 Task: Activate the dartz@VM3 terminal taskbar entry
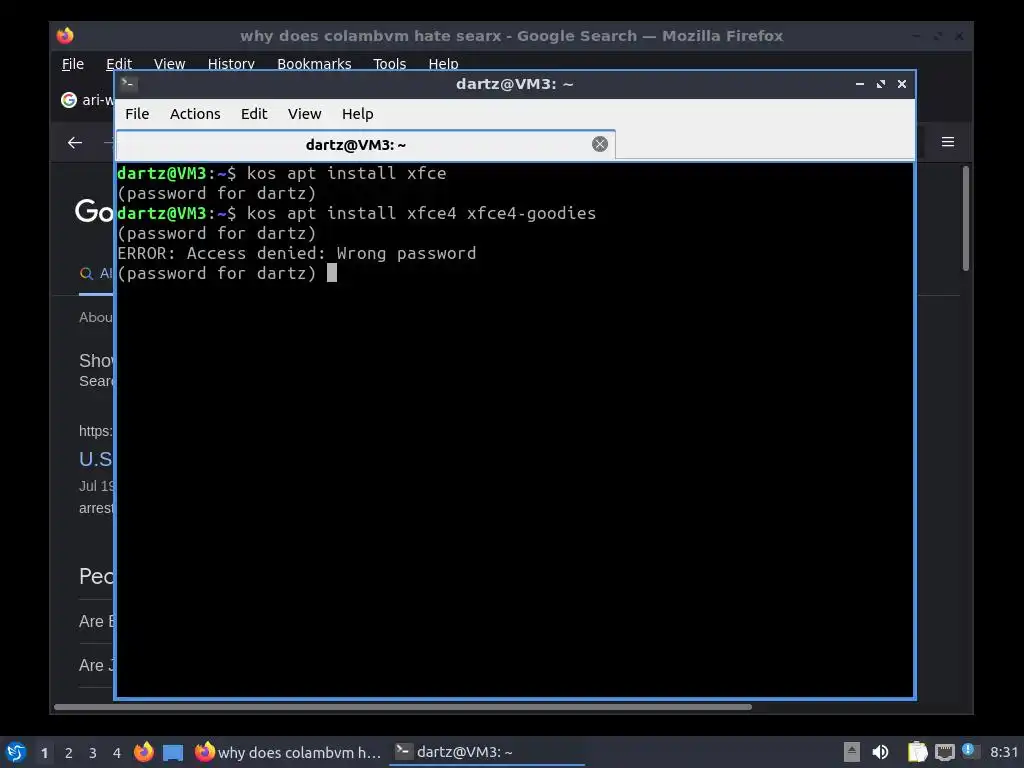[487, 752]
